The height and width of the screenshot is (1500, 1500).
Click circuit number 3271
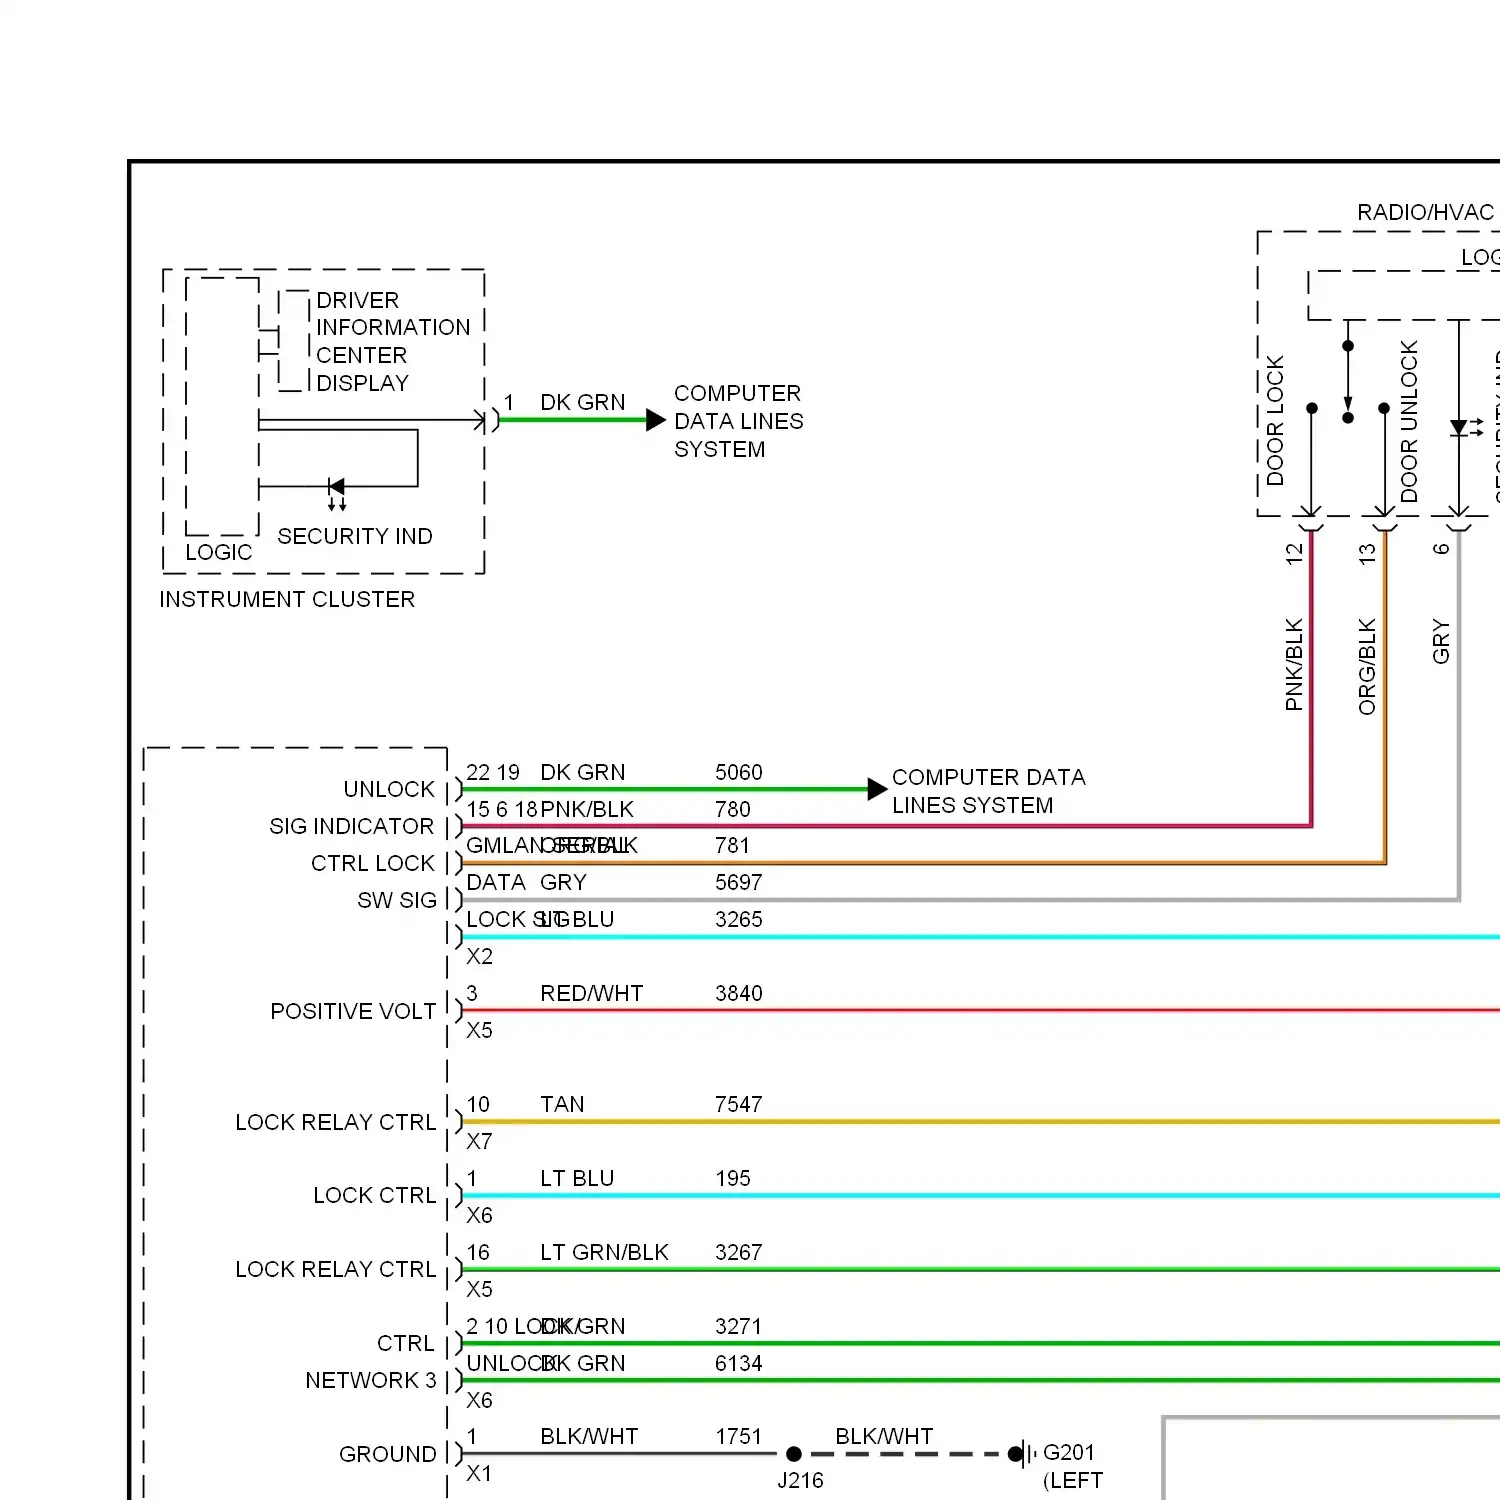[x=739, y=1326]
